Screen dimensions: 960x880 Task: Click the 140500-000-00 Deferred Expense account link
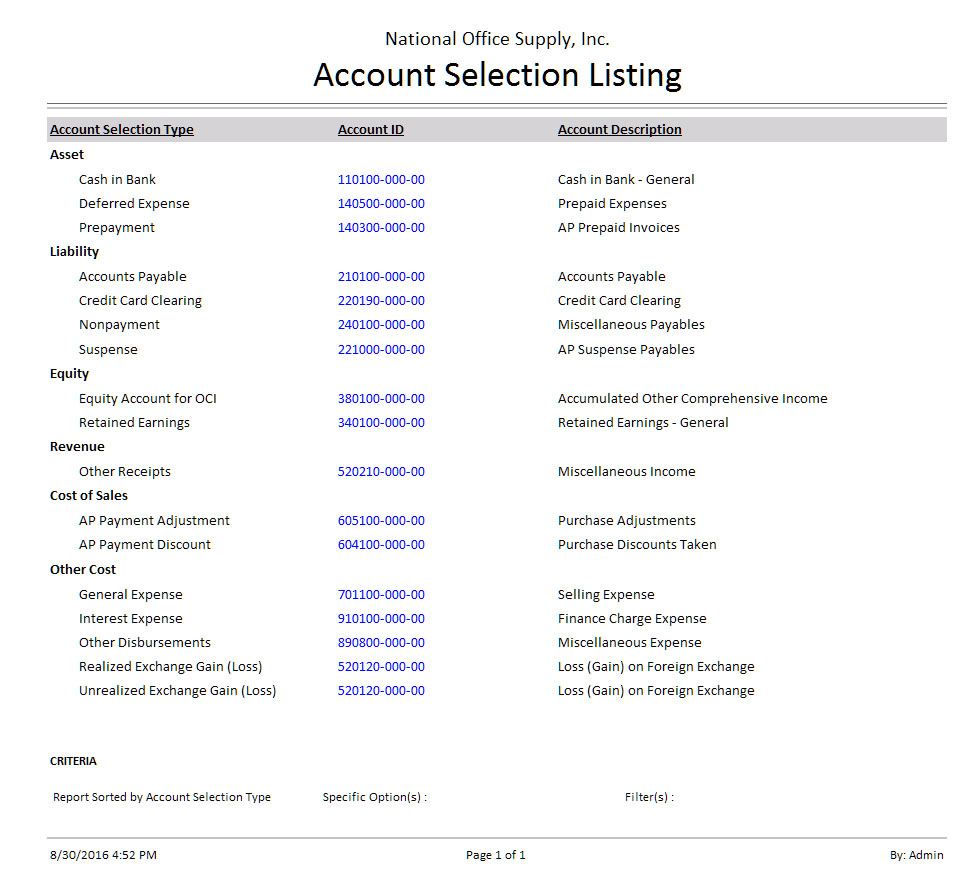[x=381, y=204]
